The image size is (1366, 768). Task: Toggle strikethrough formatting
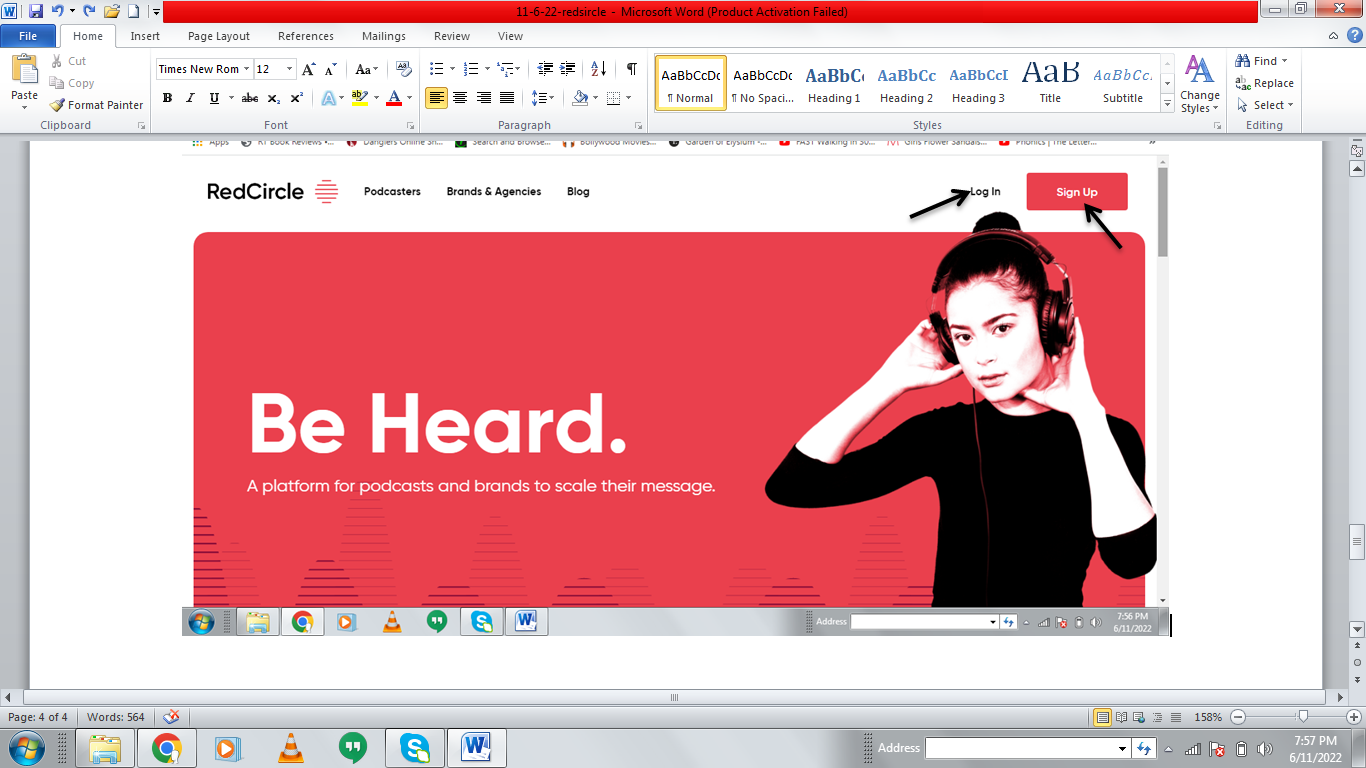tap(250, 98)
